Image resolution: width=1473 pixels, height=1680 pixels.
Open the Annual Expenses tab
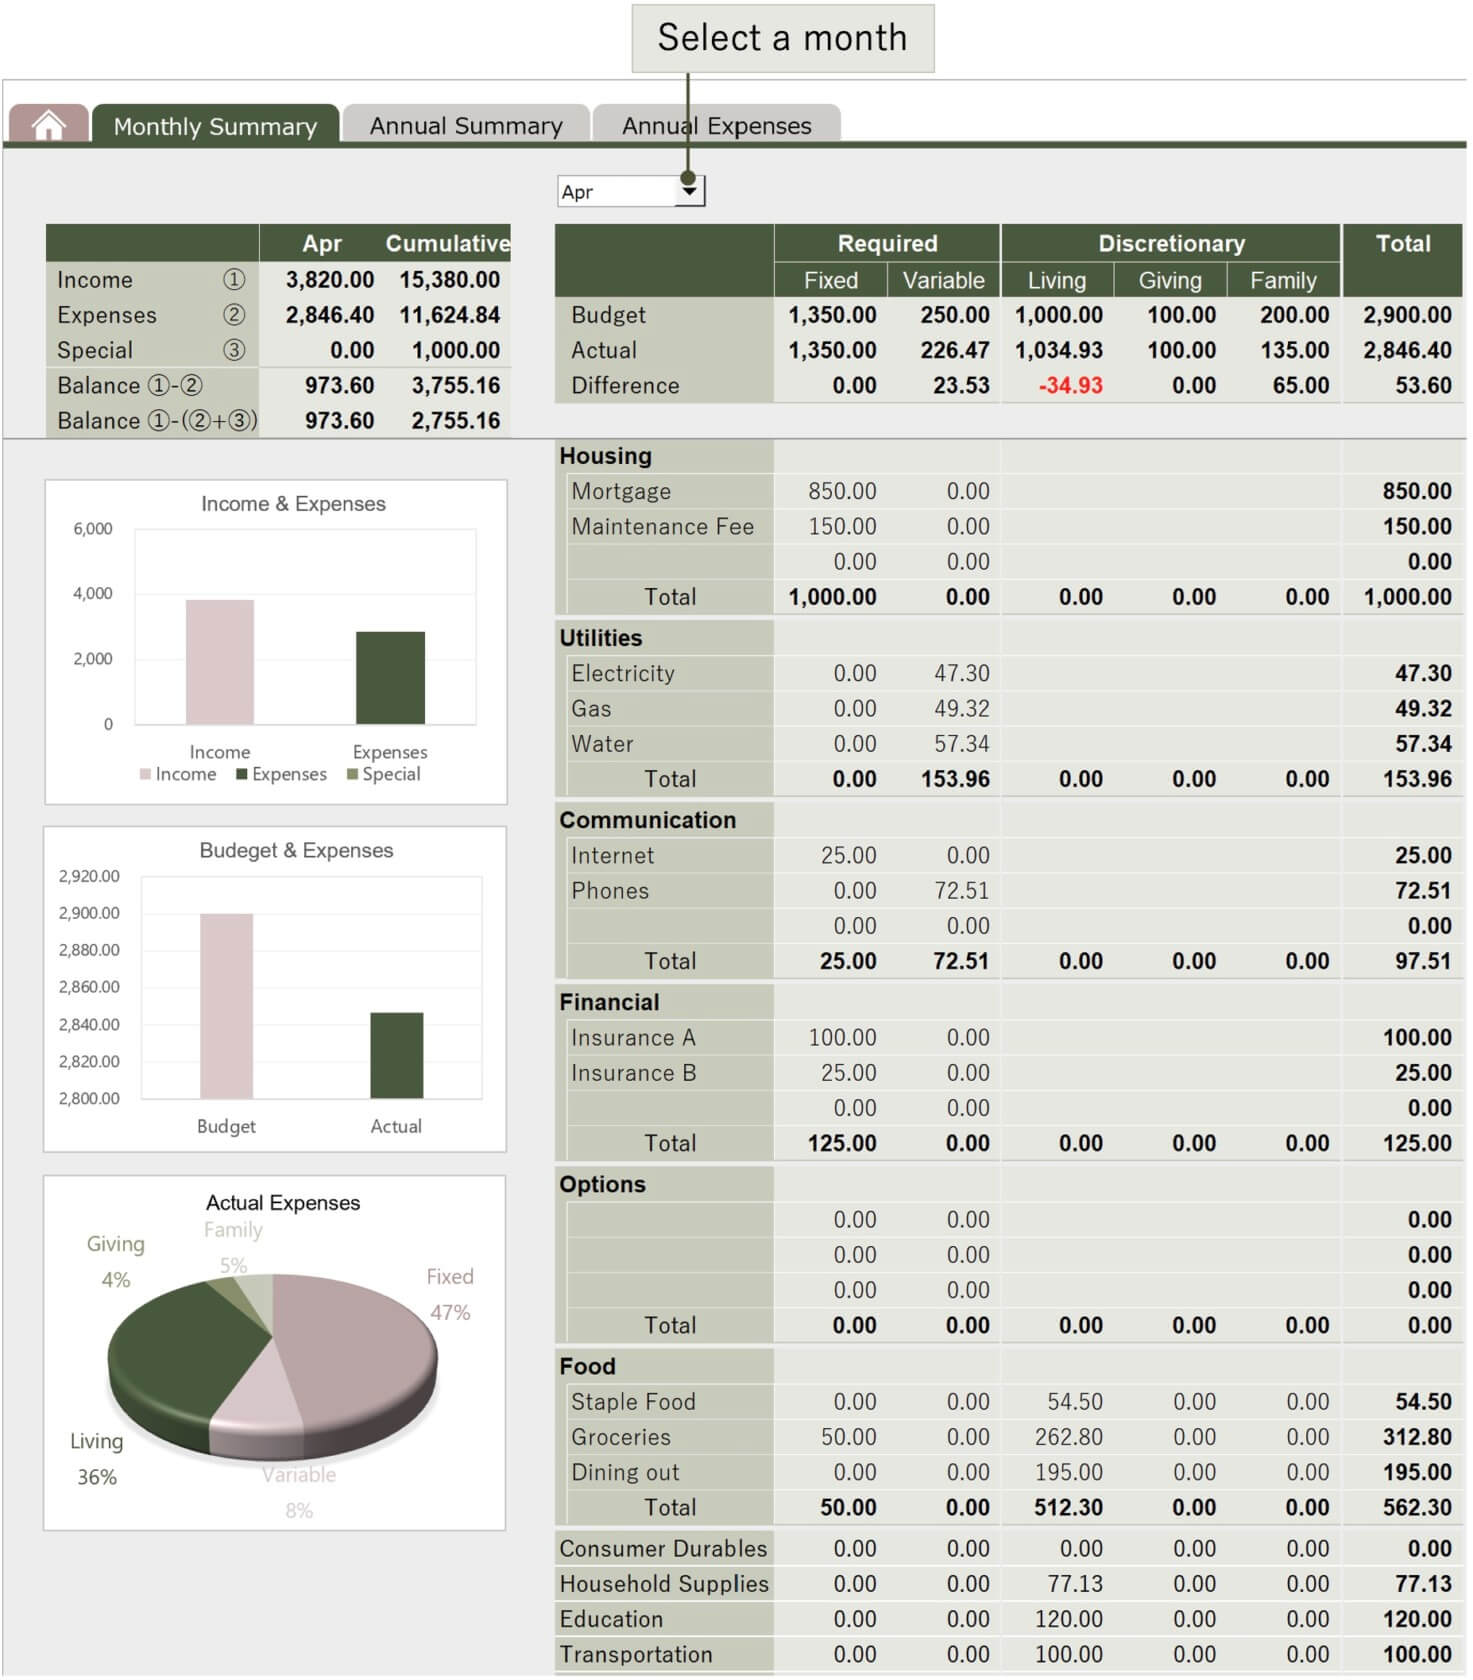pos(717,126)
